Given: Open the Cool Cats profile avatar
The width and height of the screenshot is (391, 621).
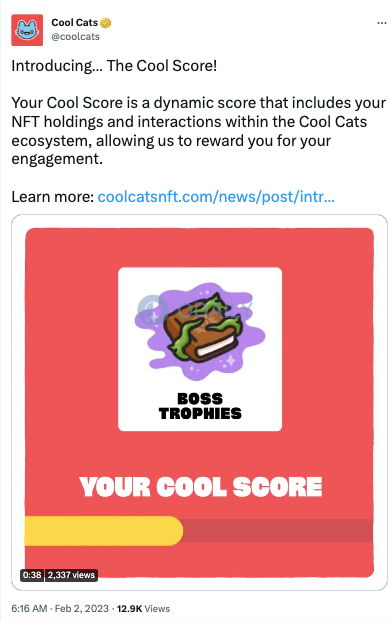Looking at the screenshot, I should point(27,30).
